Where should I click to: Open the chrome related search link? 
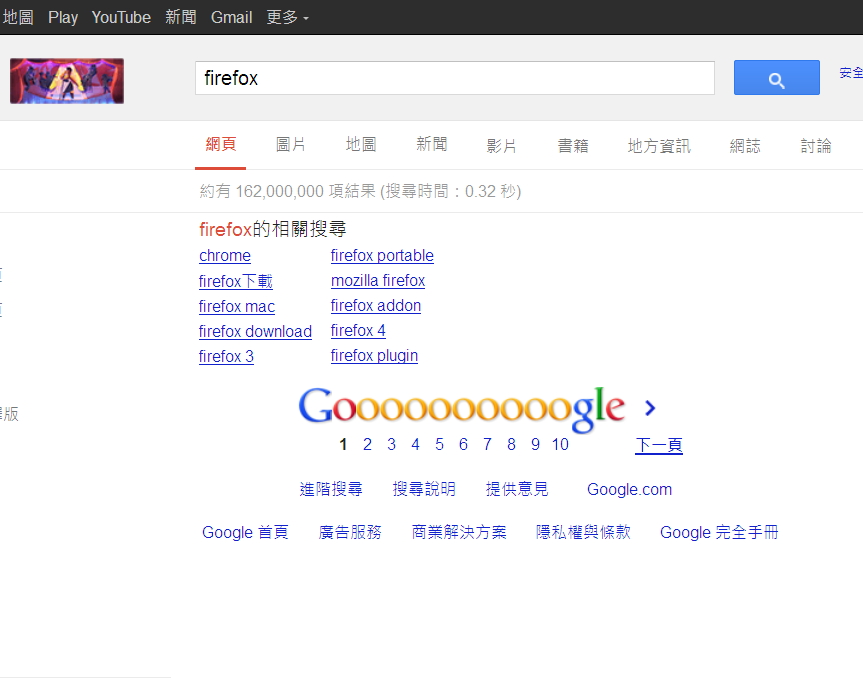tap(225, 255)
